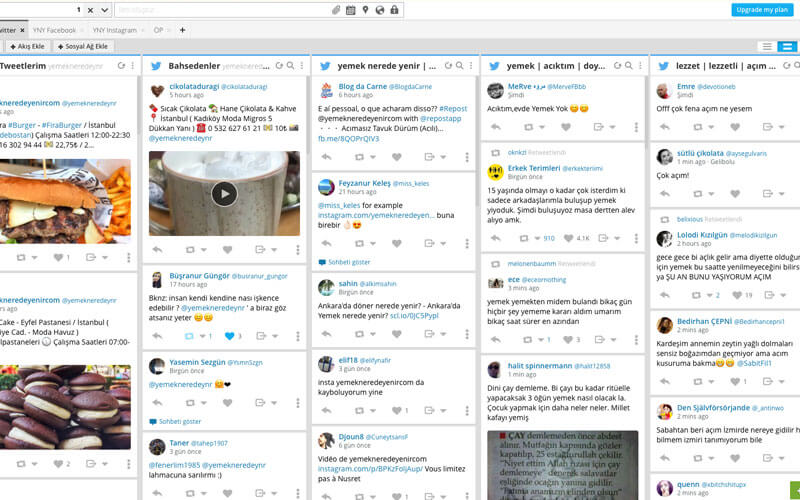Screen dimensions: 800x500
Task: Play the cikolataduragi video
Action: (224, 193)
